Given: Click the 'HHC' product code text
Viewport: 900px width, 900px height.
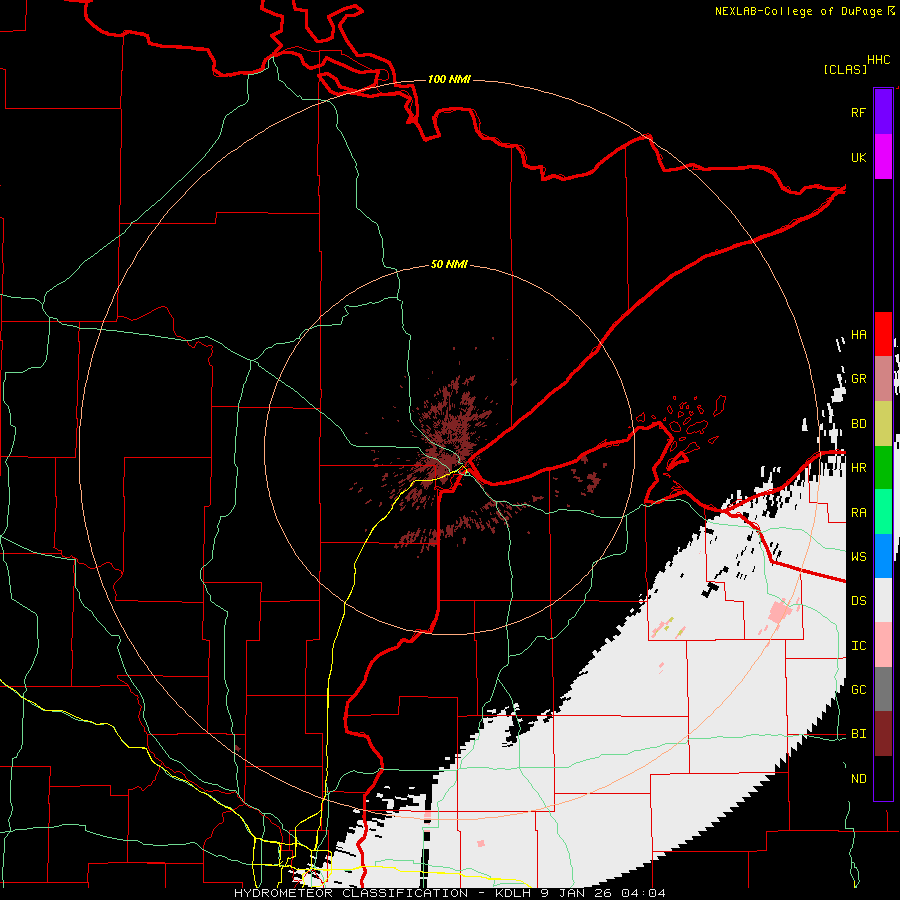Looking at the screenshot, I should coord(878,60).
